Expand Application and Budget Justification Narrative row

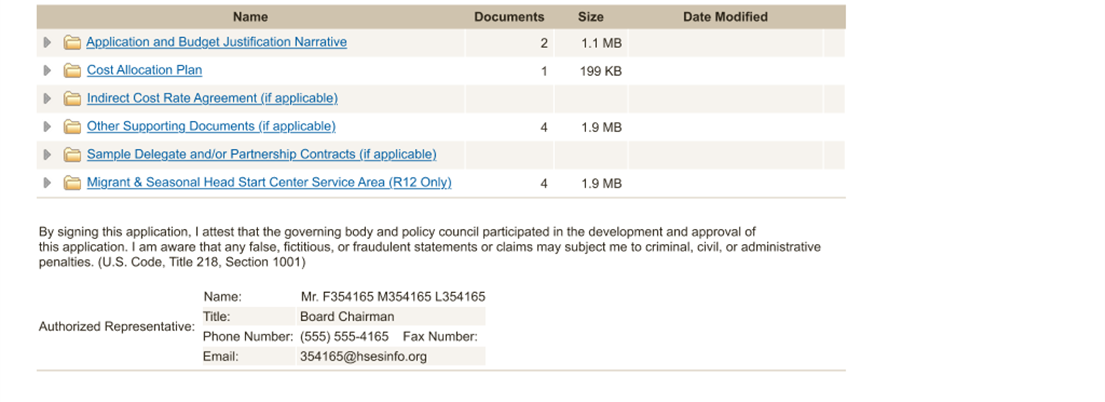(x=47, y=43)
